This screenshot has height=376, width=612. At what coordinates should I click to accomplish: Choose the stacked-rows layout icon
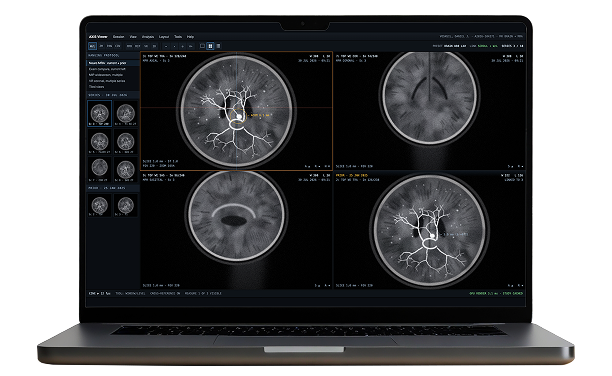[218, 46]
